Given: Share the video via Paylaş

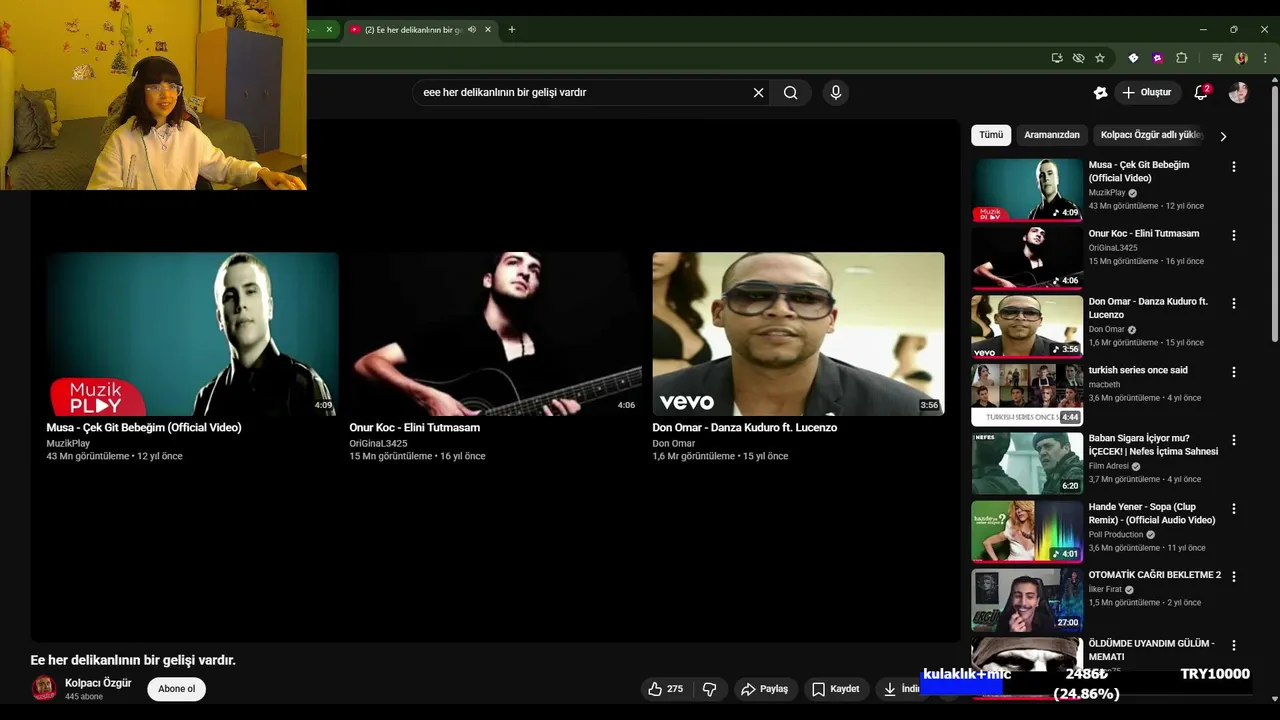Looking at the screenshot, I should point(765,689).
